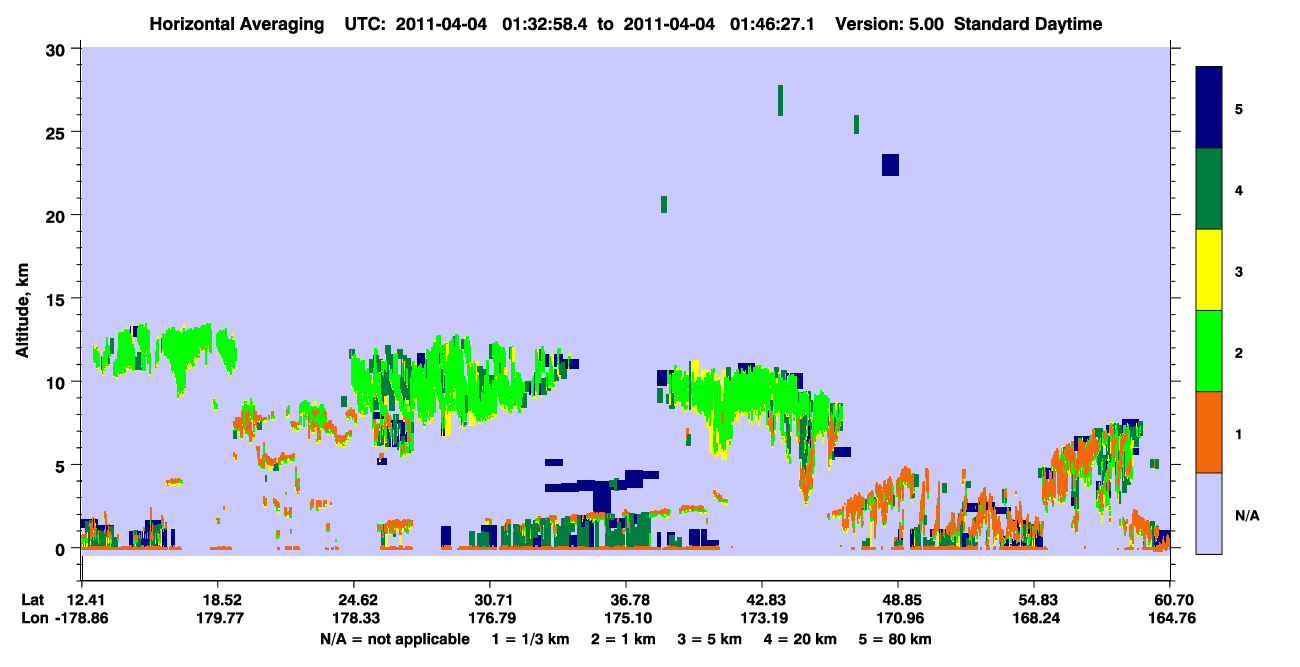Click the orange level 1 colorbar segment
This screenshot has height=667, width=1300.
click(1209, 432)
